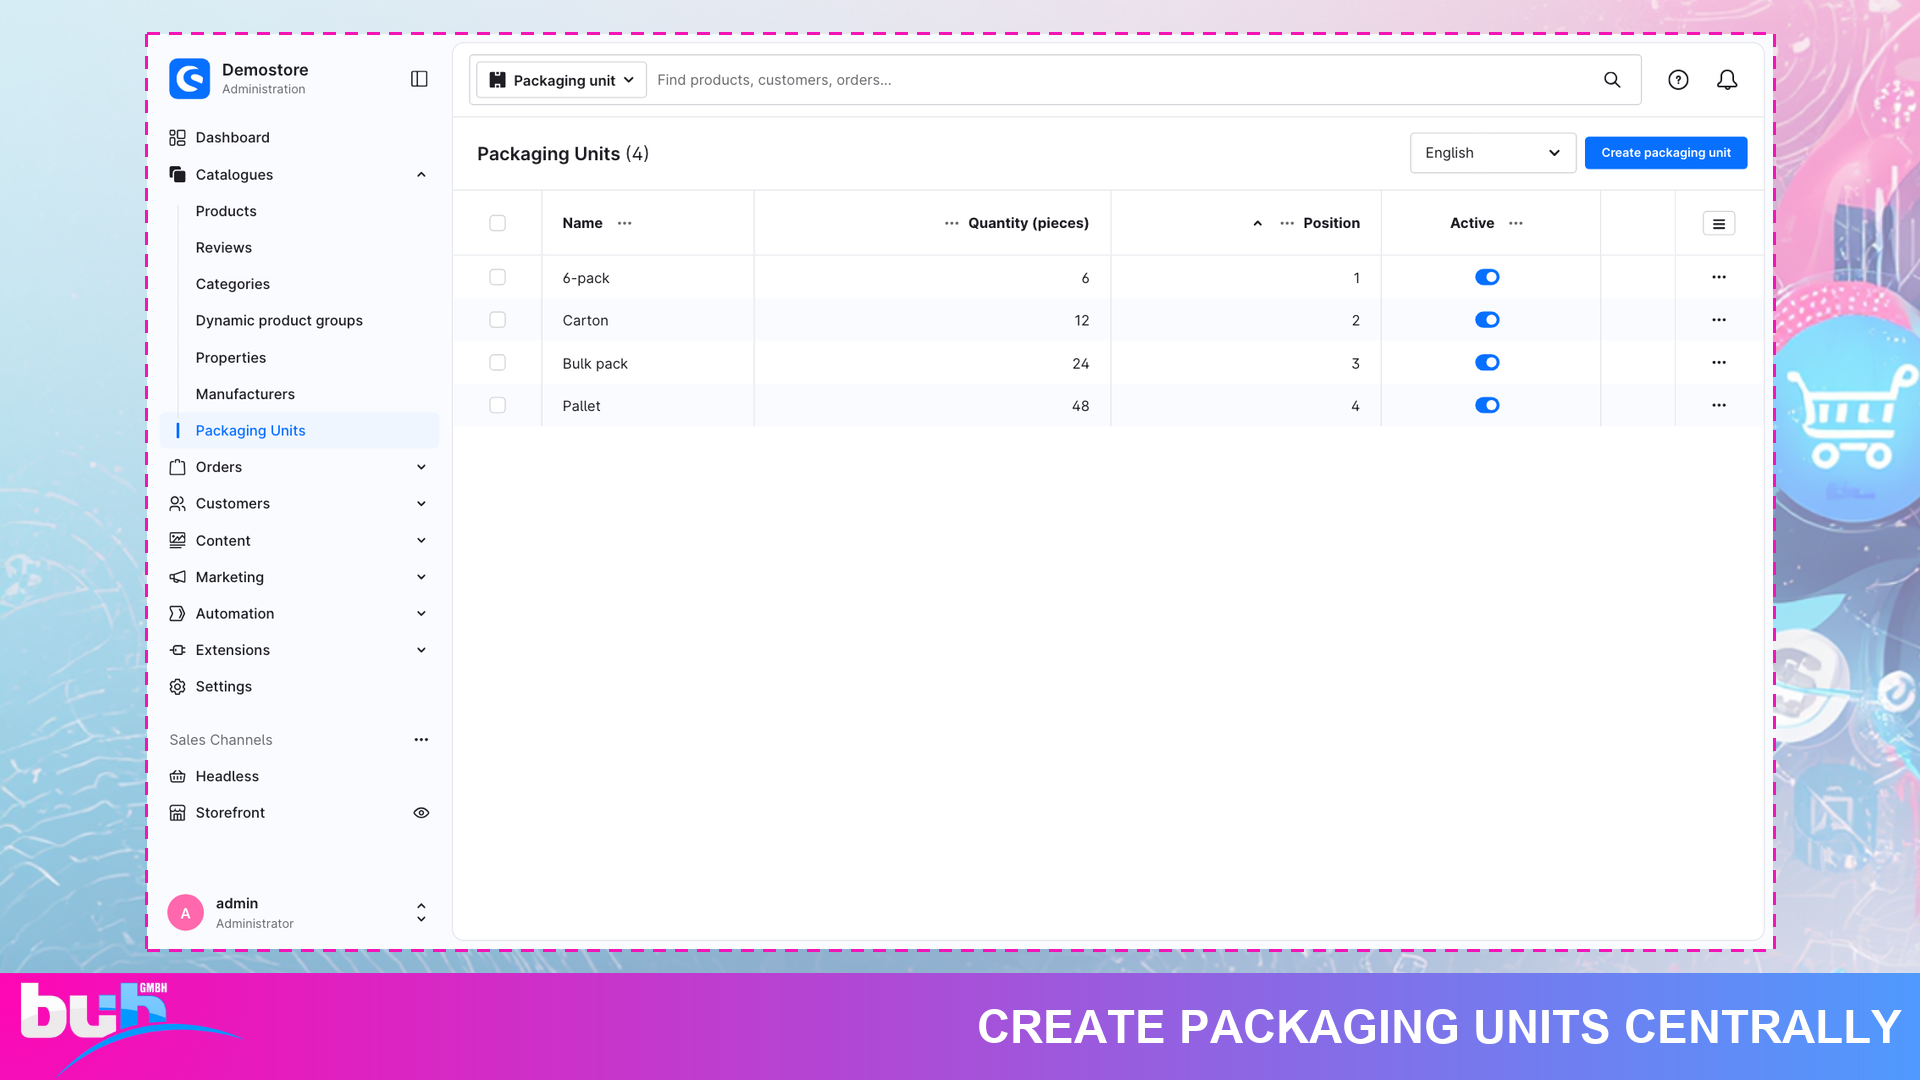
Task: Open the Packaging unit search scope dropdown
Action: pyautogui.click(x=561, y=80)
